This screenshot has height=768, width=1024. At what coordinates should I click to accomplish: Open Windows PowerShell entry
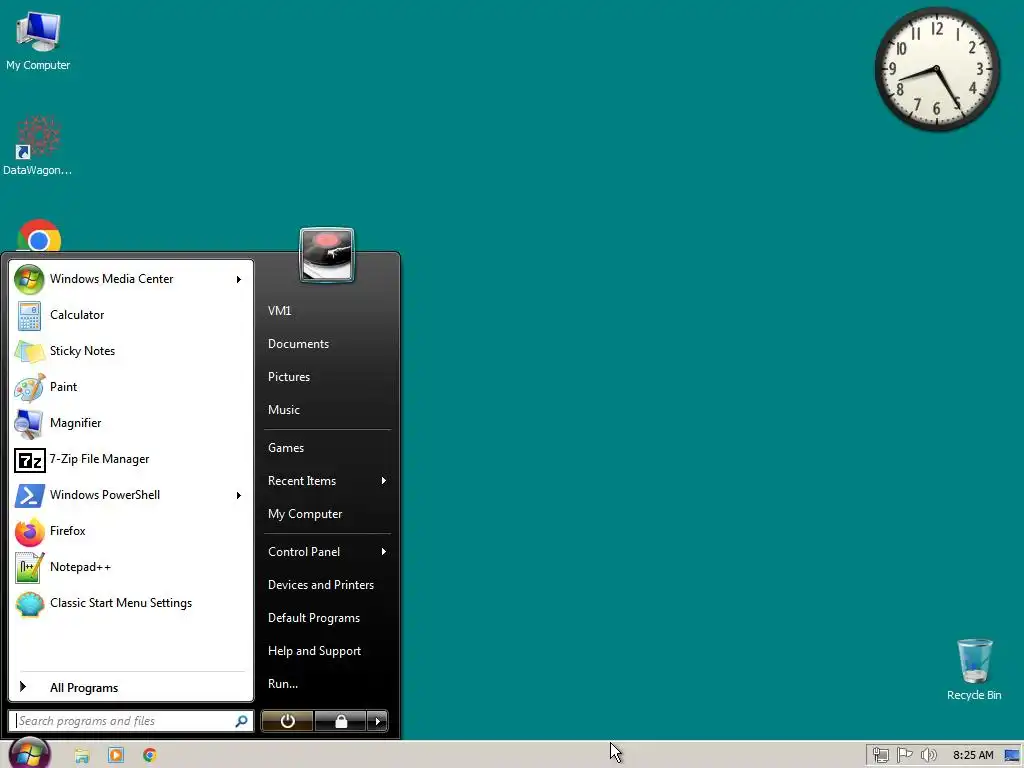click(x=131, y=495)
